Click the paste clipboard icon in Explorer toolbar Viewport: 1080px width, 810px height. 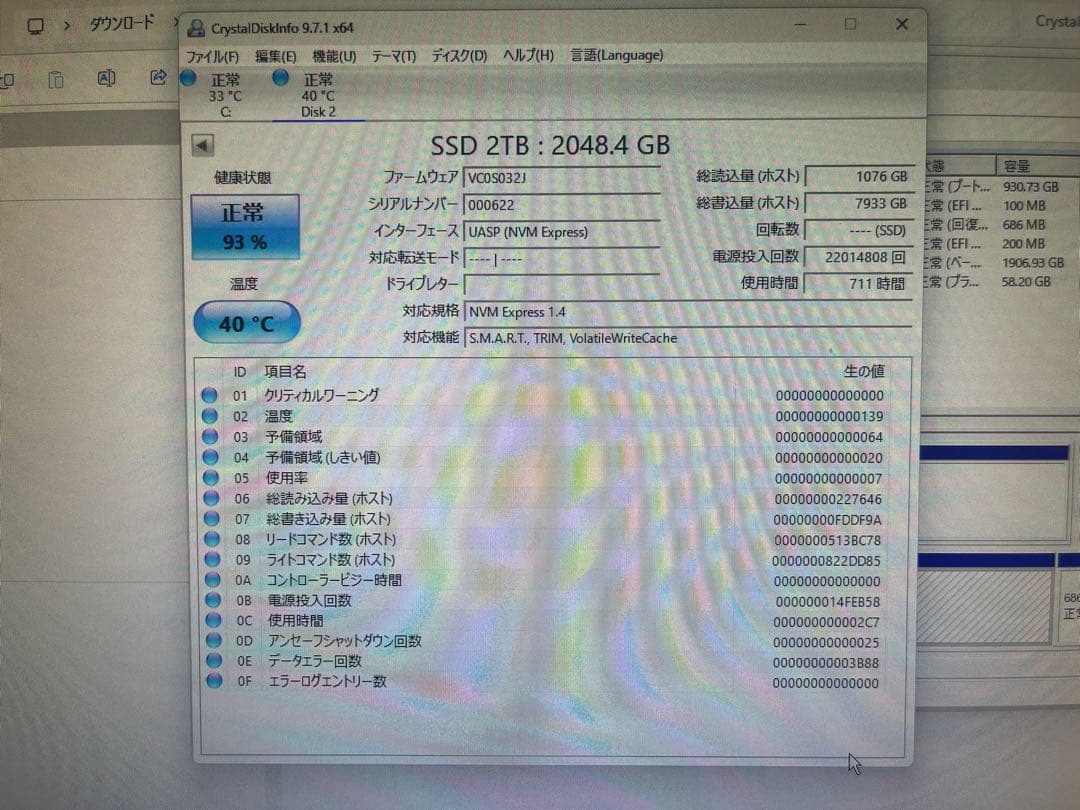(56, 80)
